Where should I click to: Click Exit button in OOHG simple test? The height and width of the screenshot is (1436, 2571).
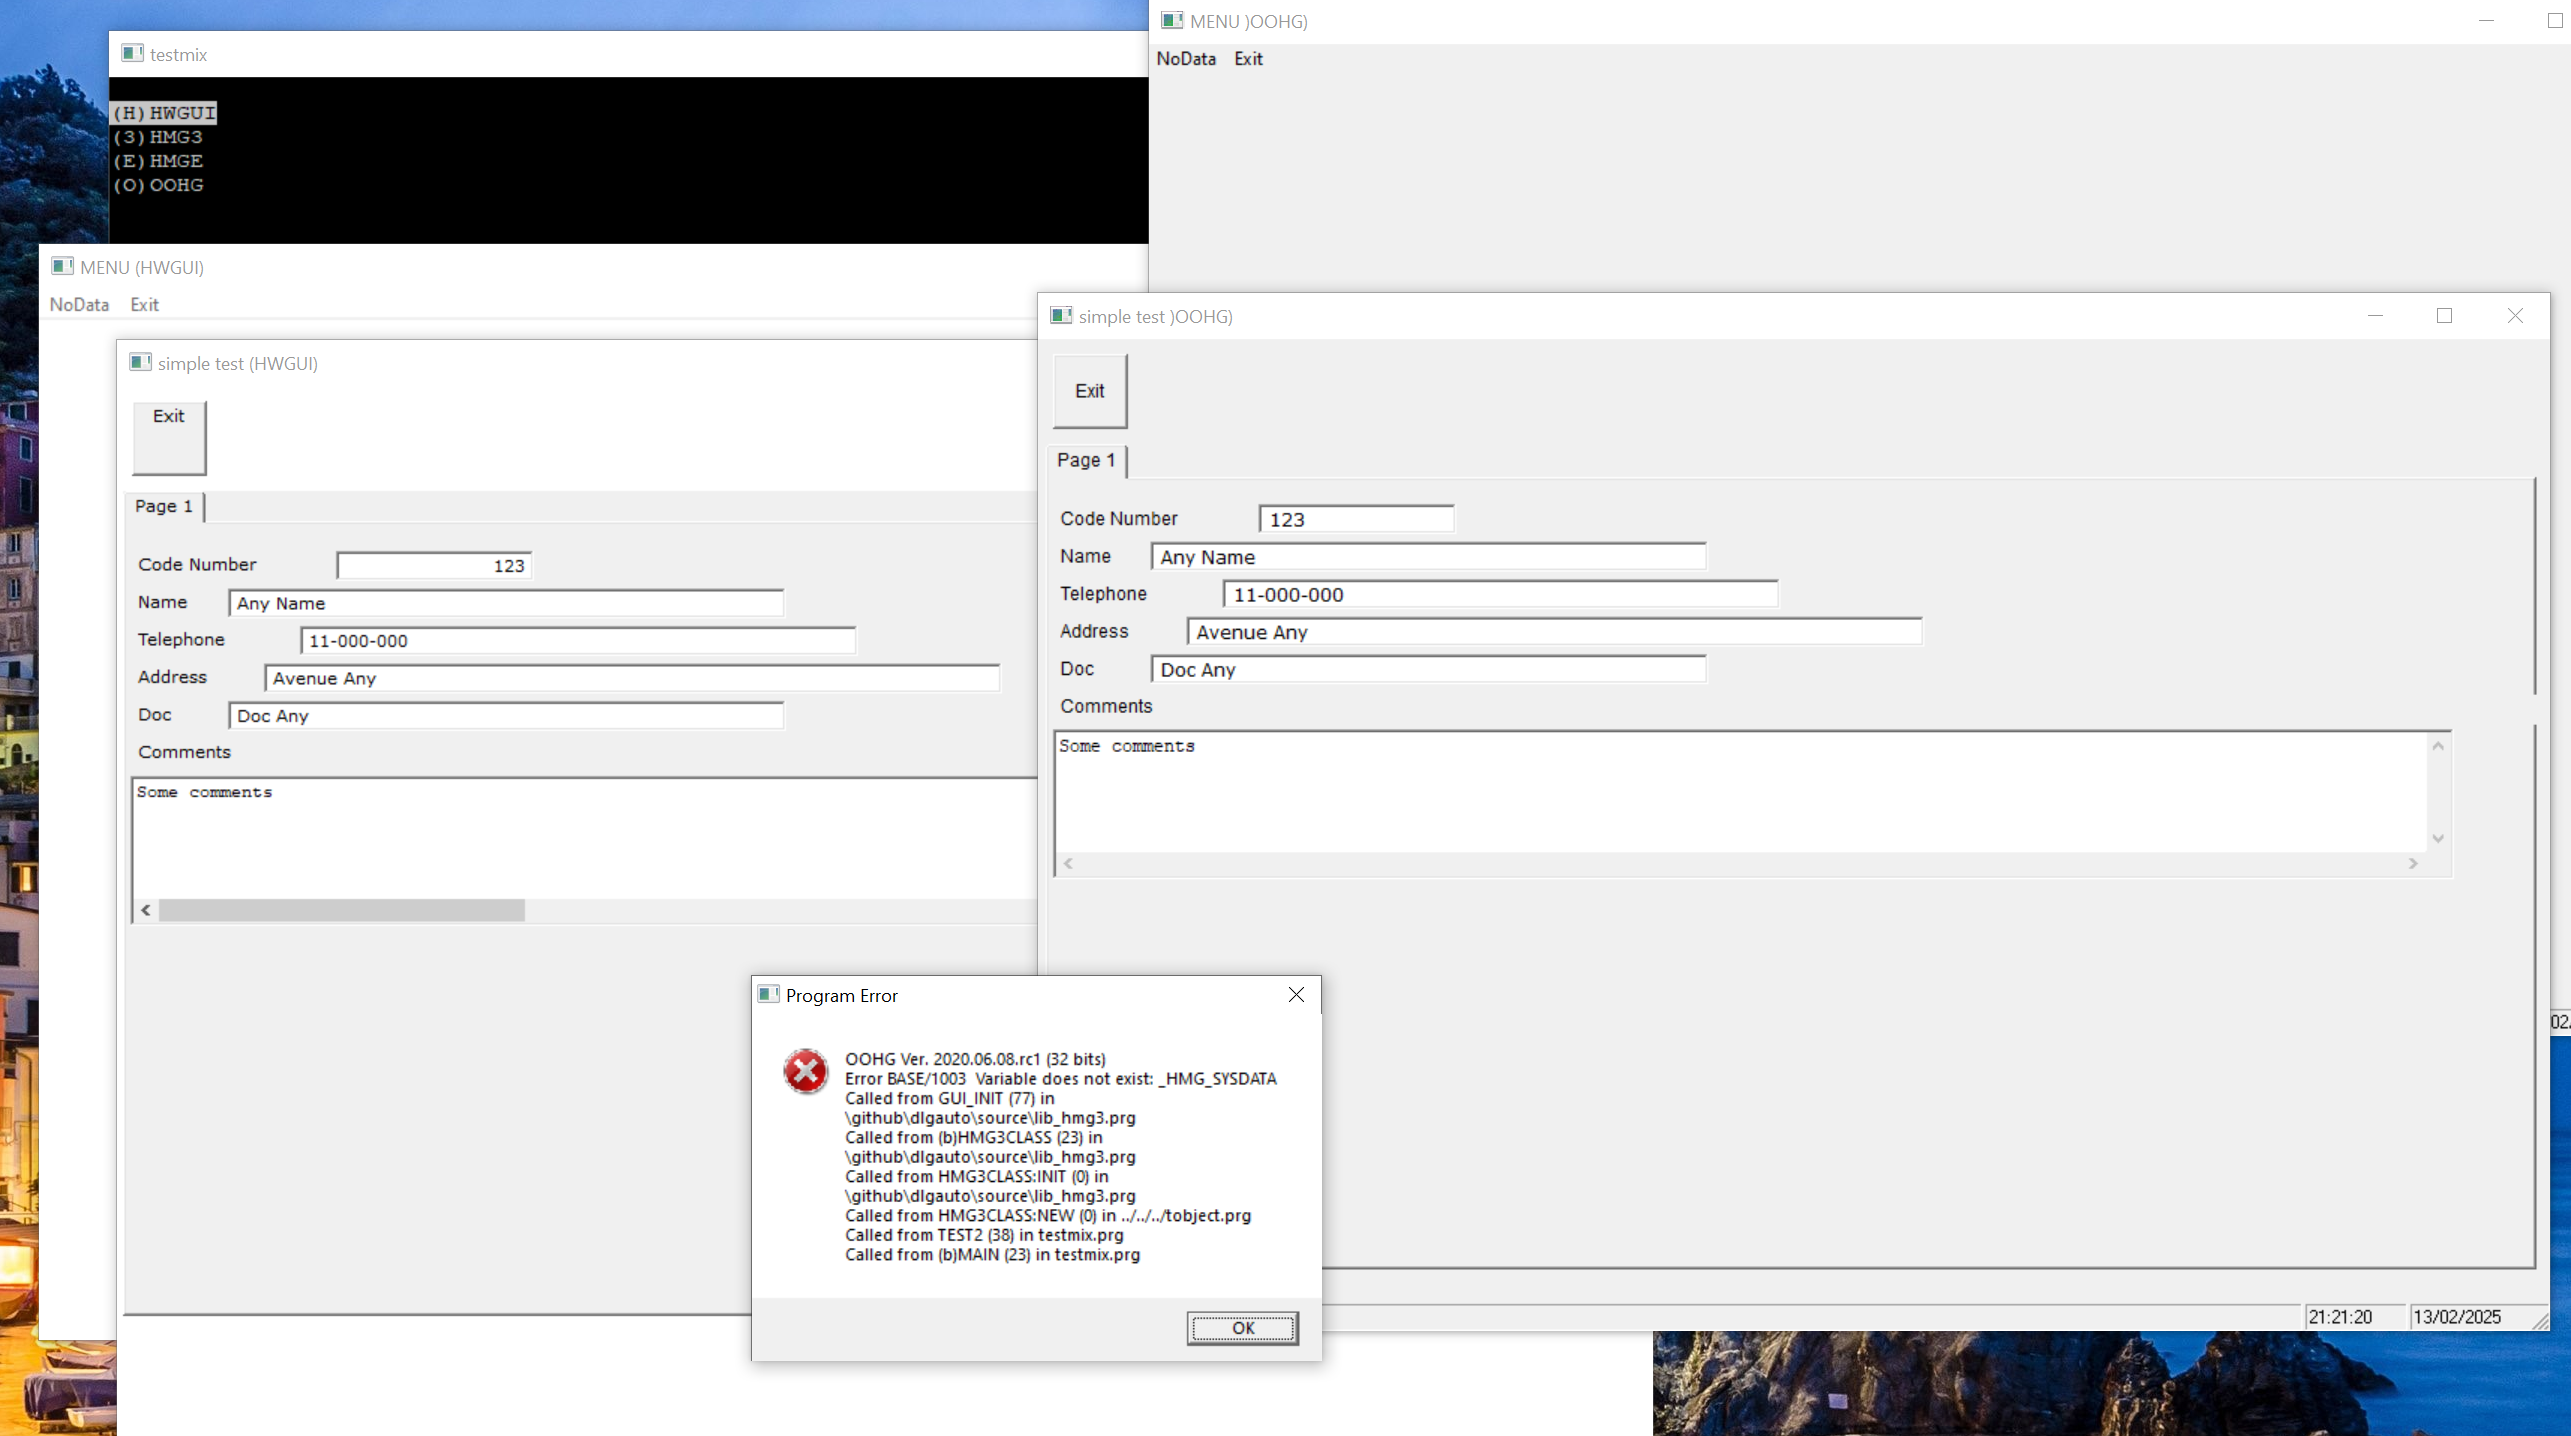(x=1089, y=391)
